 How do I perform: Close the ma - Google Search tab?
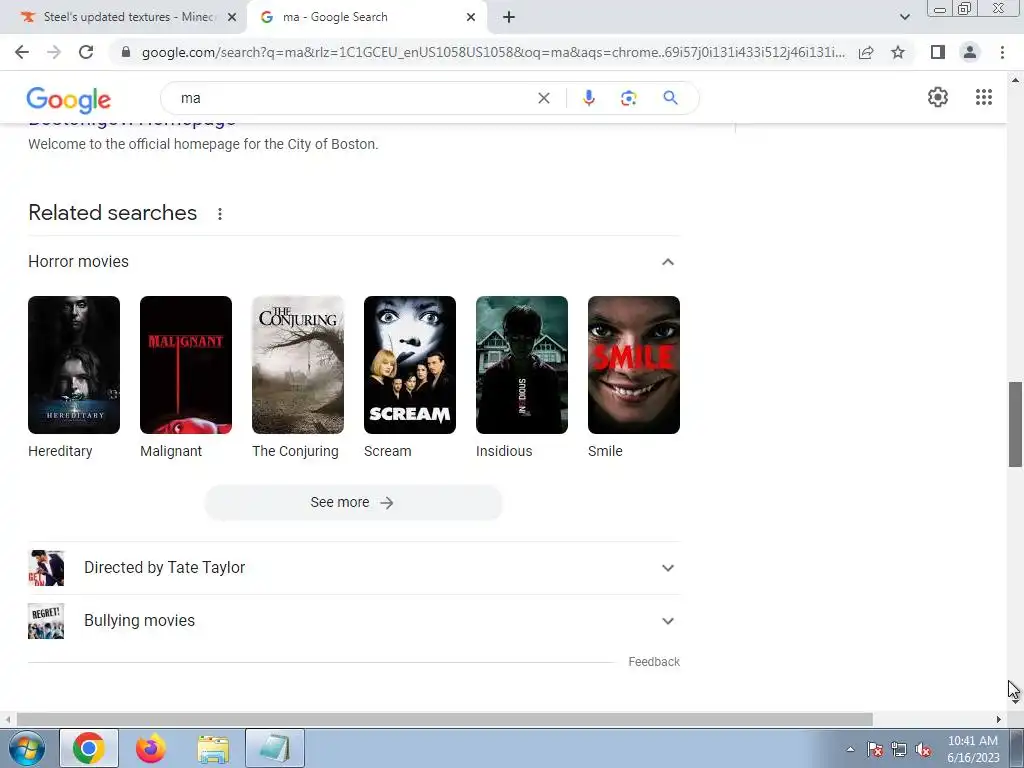click(471, 17)
